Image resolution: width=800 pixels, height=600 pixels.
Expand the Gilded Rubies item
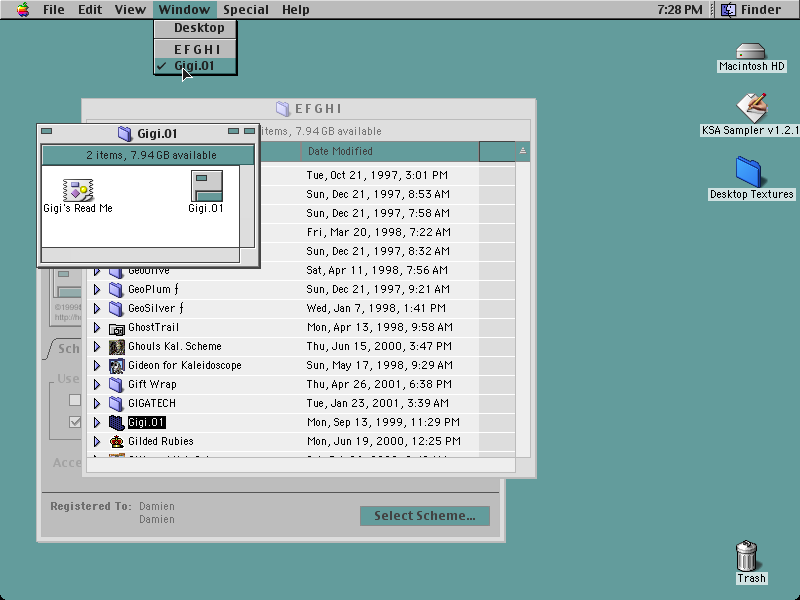(97, 441)
